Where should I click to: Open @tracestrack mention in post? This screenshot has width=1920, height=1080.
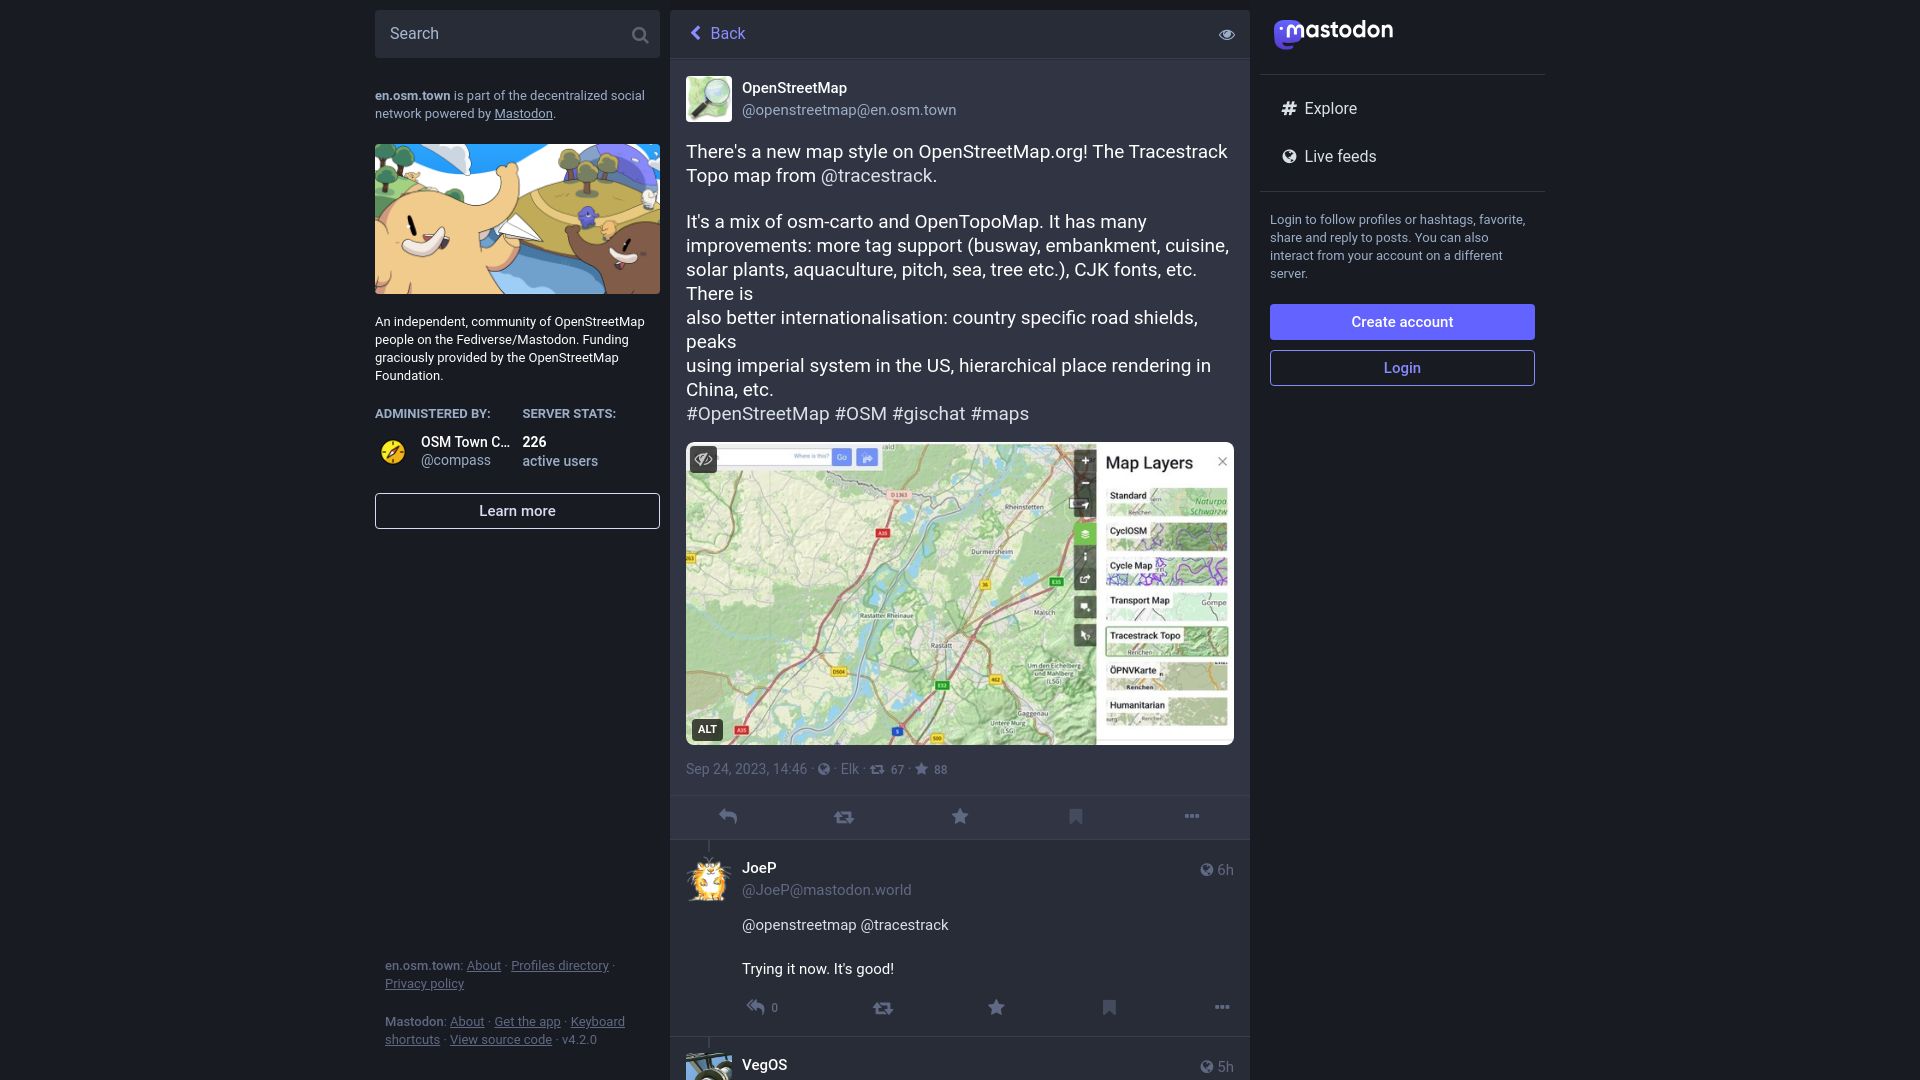876,176
